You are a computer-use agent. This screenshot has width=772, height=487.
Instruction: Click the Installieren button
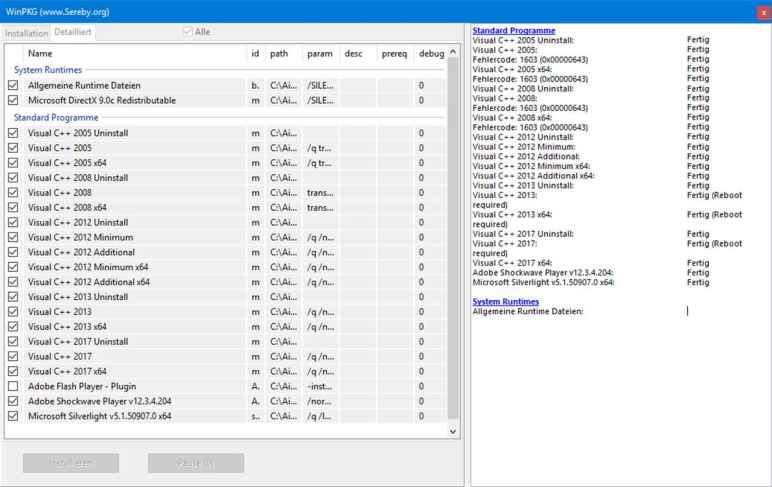pos(71,463)
